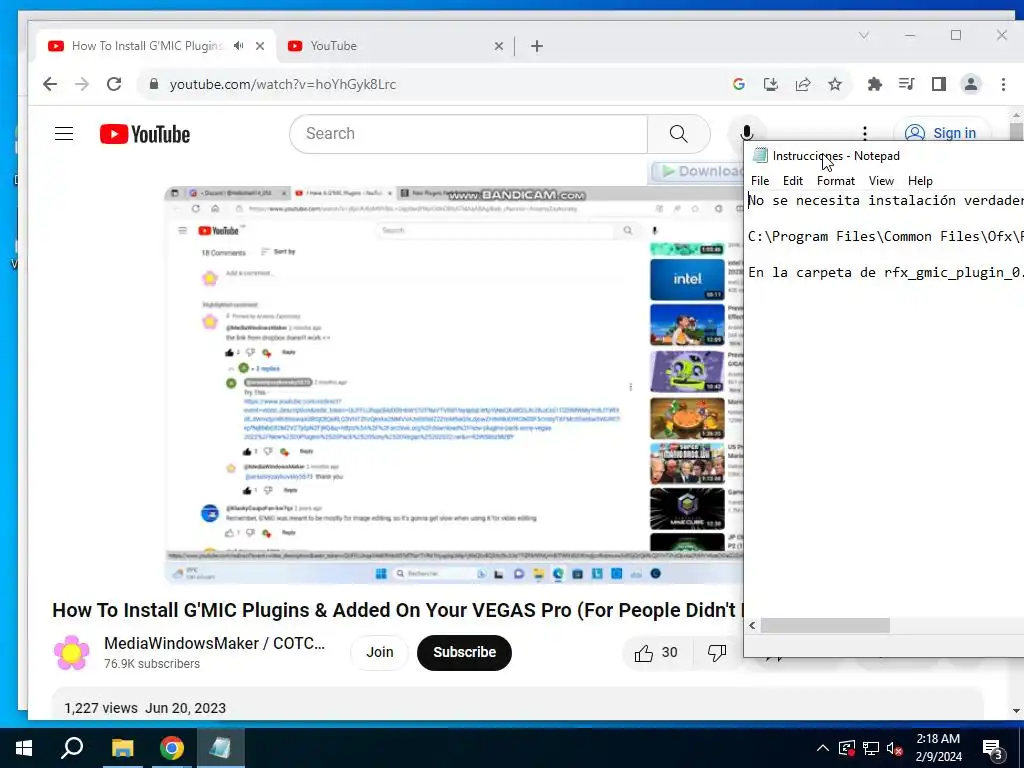Click the Download overlay button
1024x768 pixels.
point(697,171)
